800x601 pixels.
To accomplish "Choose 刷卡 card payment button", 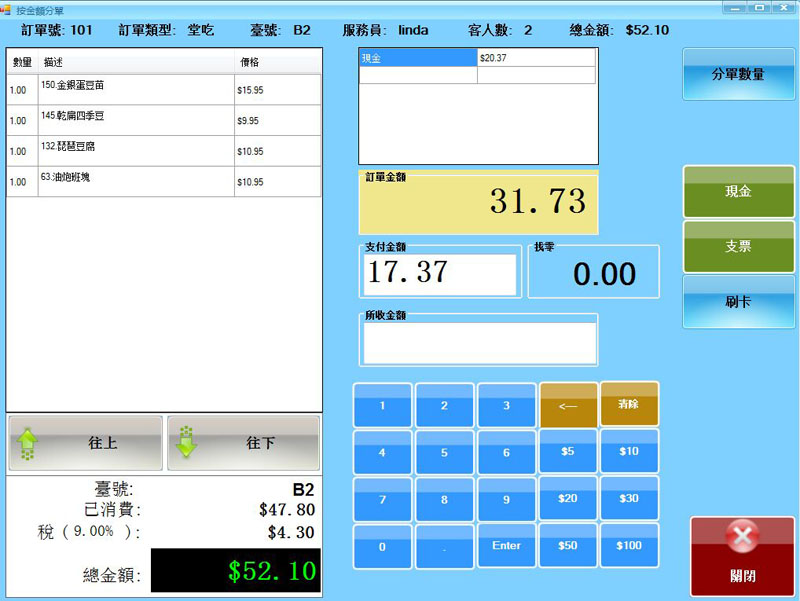I will (738, 301).
